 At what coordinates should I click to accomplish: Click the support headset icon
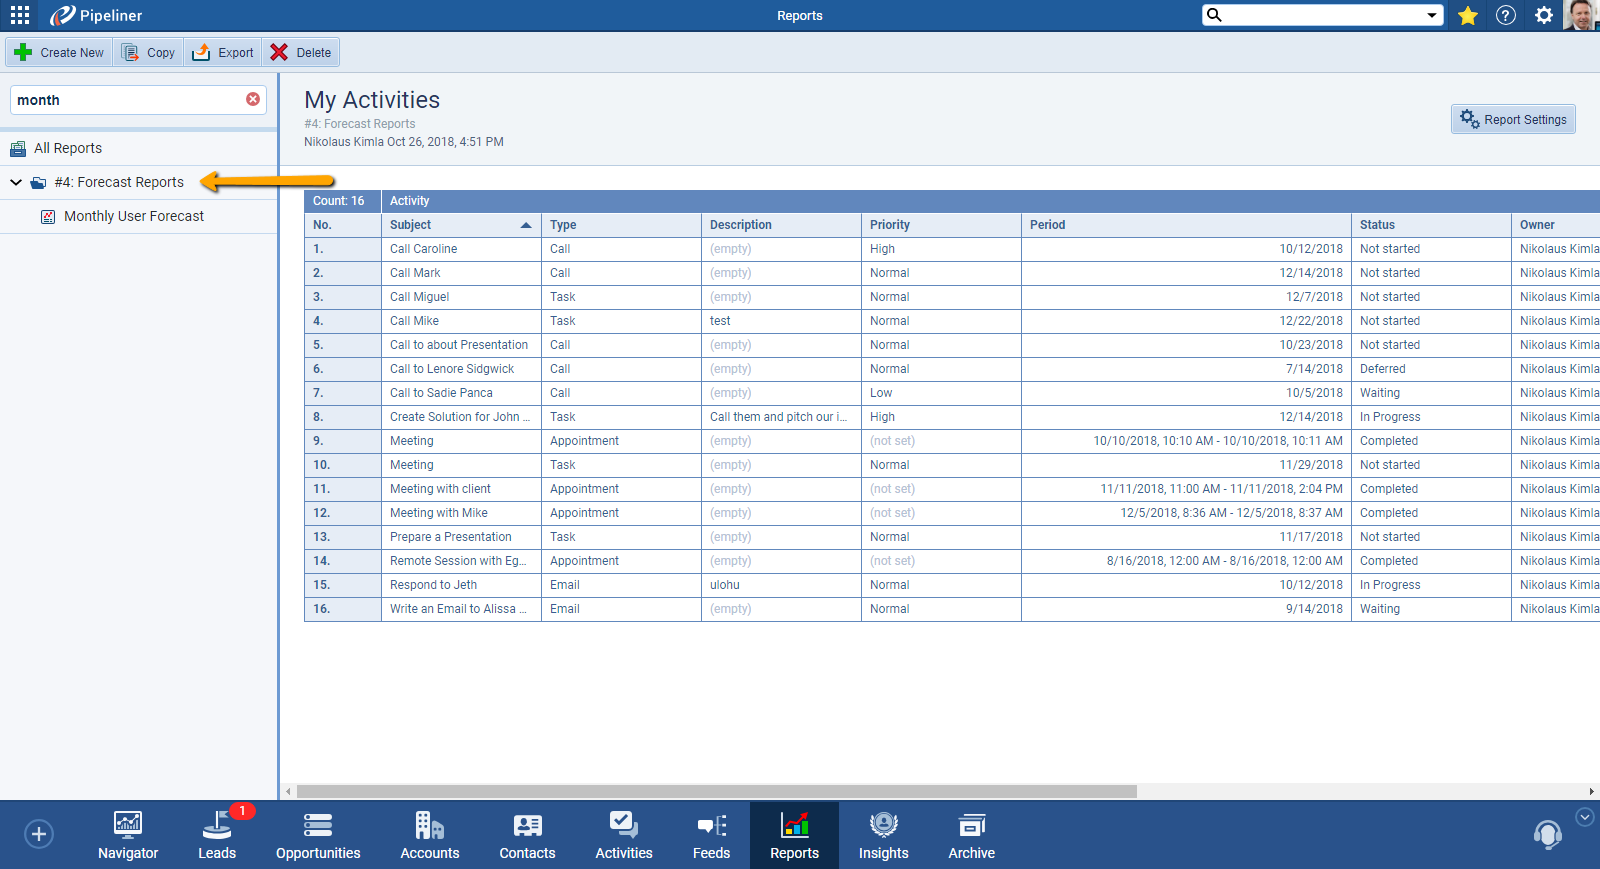coord(1547,834)
